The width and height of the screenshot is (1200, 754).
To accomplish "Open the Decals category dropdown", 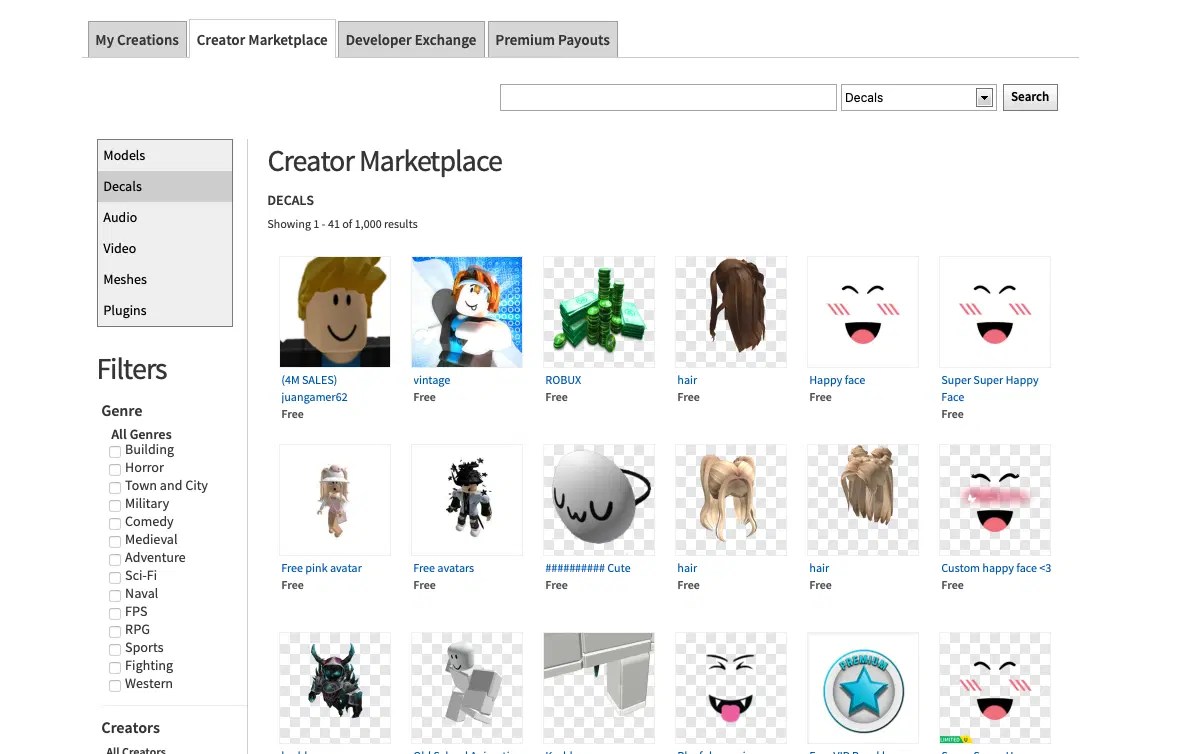I will tap(919, 97).
